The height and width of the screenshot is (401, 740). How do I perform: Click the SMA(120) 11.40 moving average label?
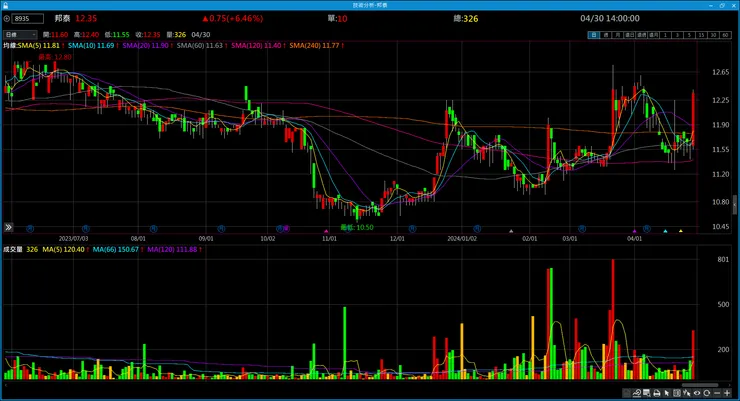point(258,46)
